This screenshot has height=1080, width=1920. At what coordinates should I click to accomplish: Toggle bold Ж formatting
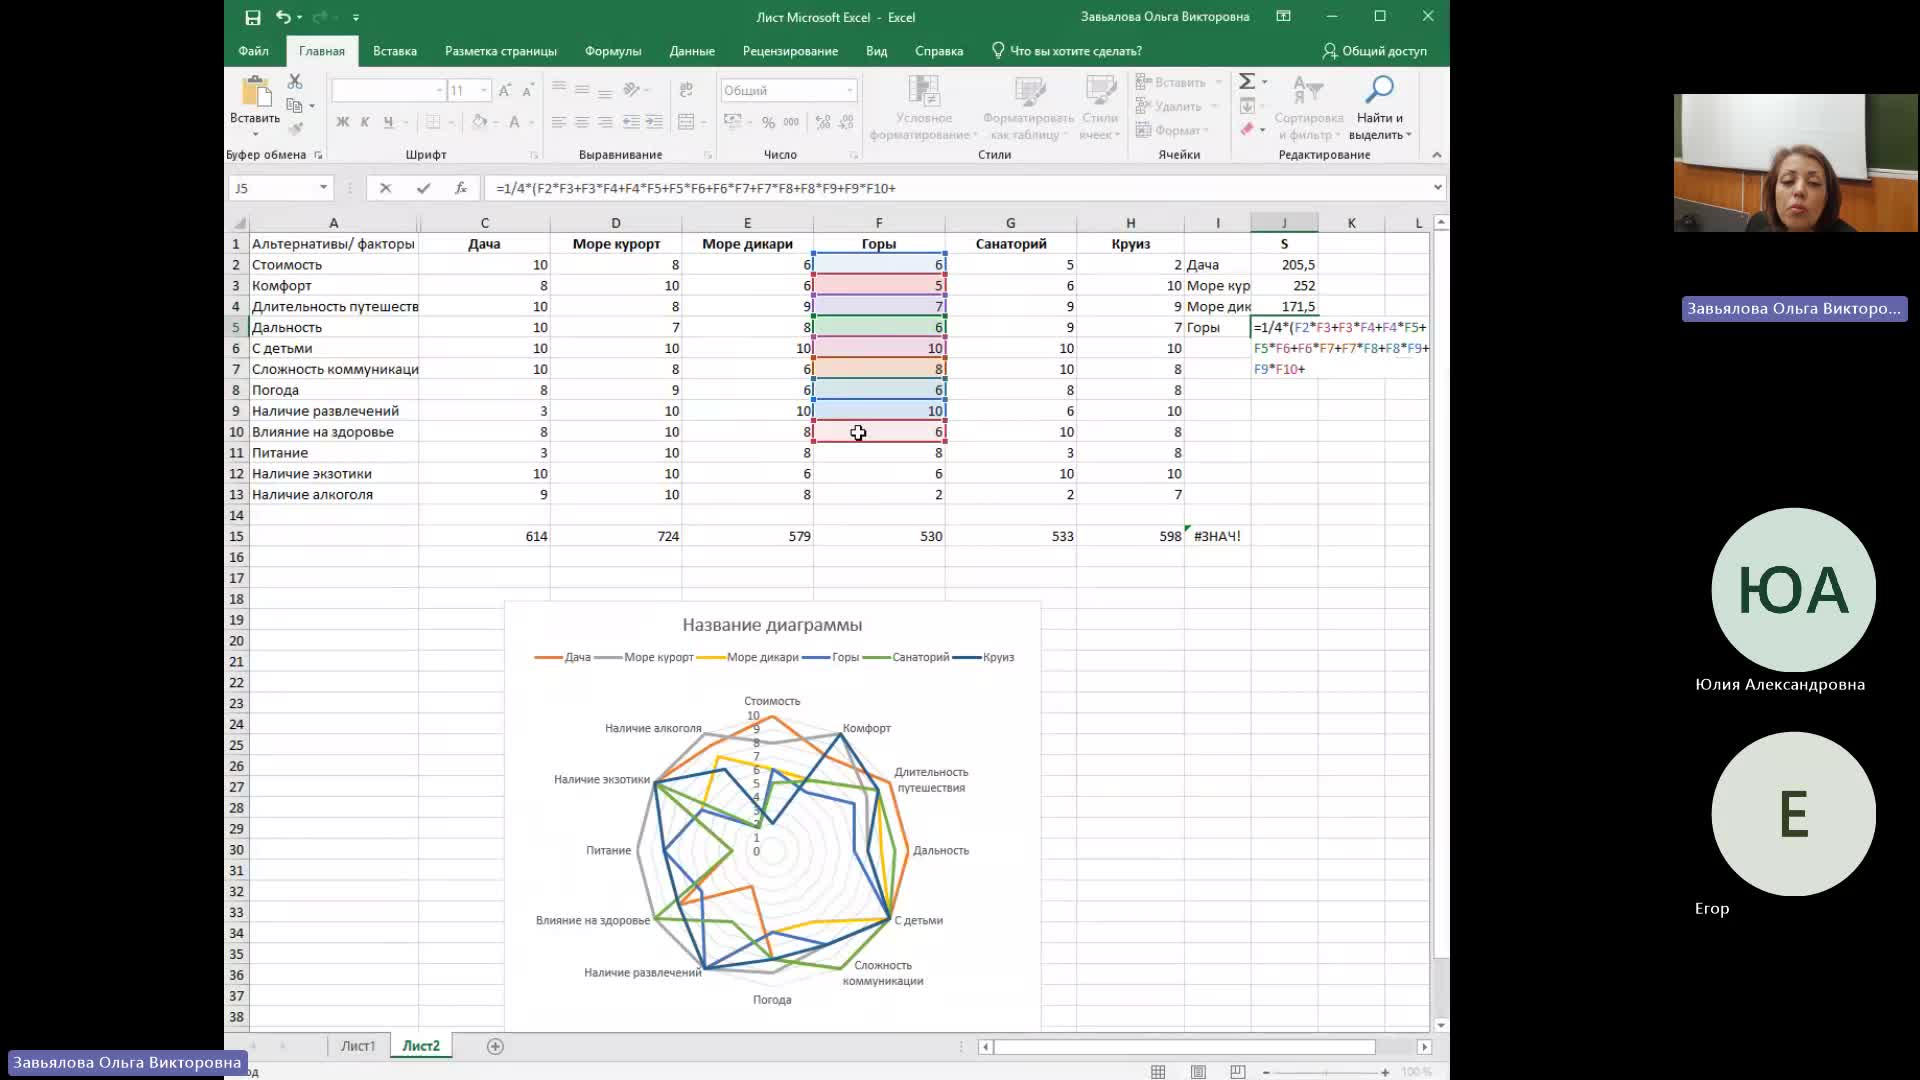tap(343, 122)
